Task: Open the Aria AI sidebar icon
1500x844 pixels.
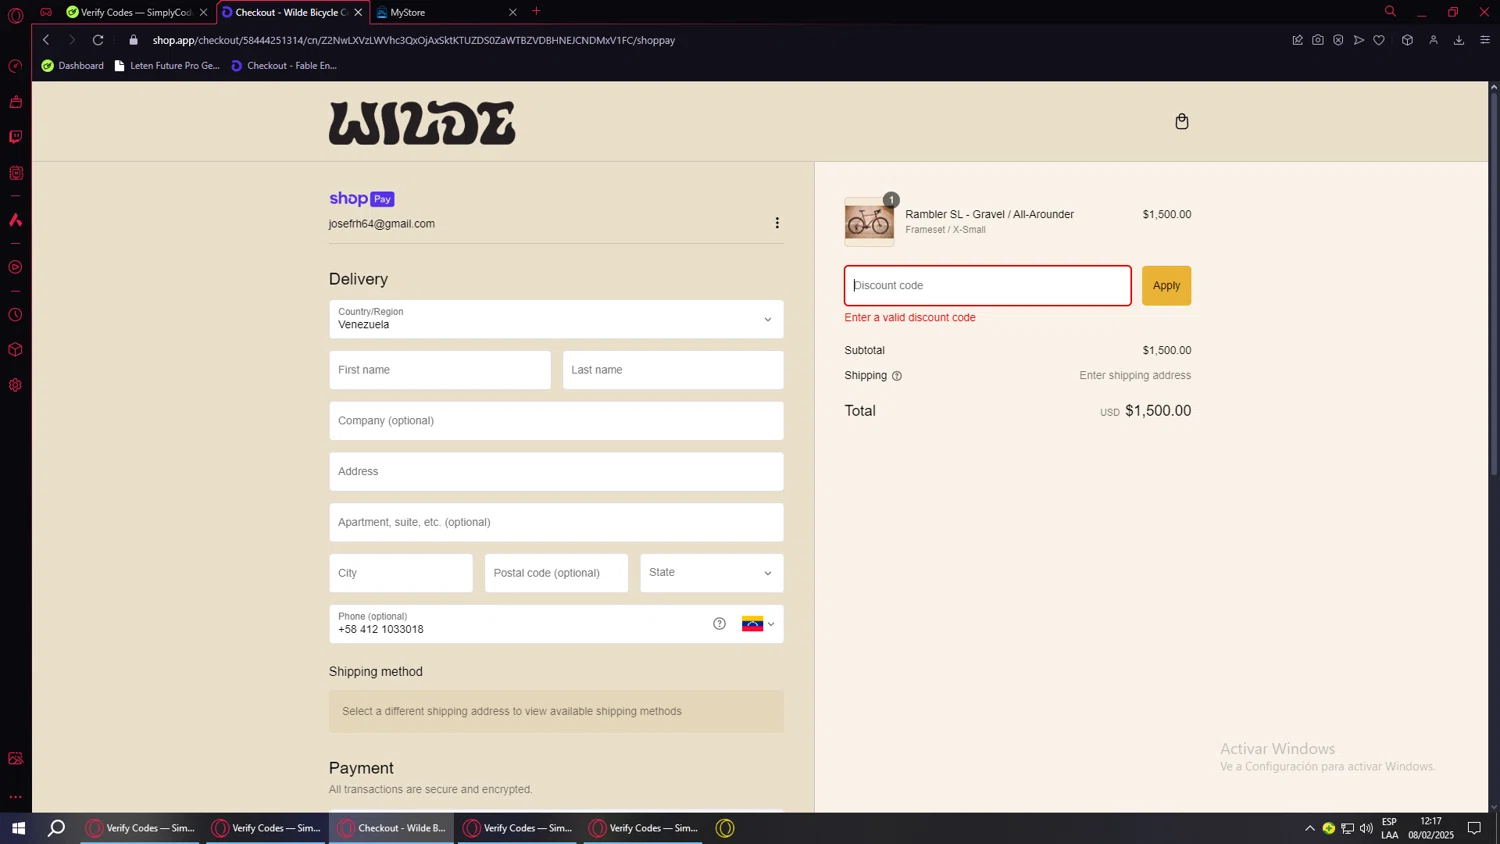Action: [x=15, y=220]
